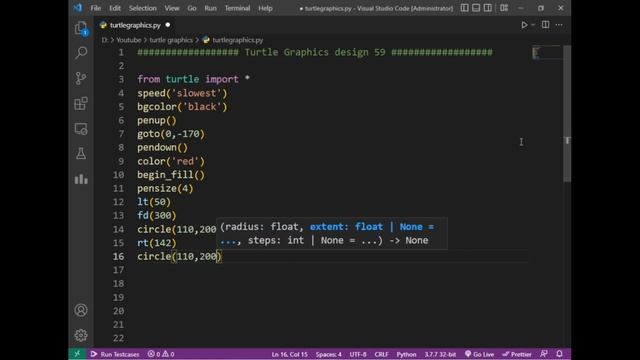Click the circle signature hint popup
This screenshot has width=640, height=360.
pyautogui.click(x=331, y=233)
